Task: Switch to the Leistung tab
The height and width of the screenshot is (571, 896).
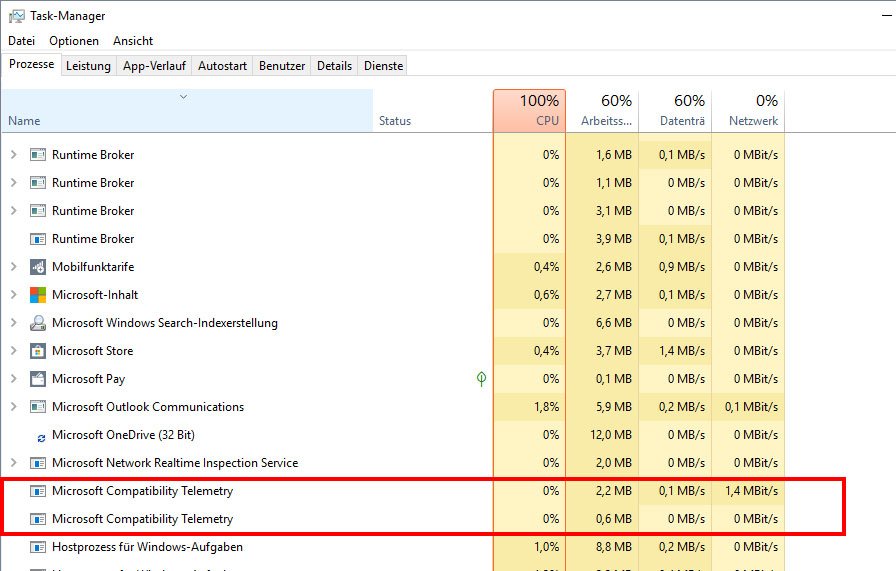Action: click(x=89, y=66)
